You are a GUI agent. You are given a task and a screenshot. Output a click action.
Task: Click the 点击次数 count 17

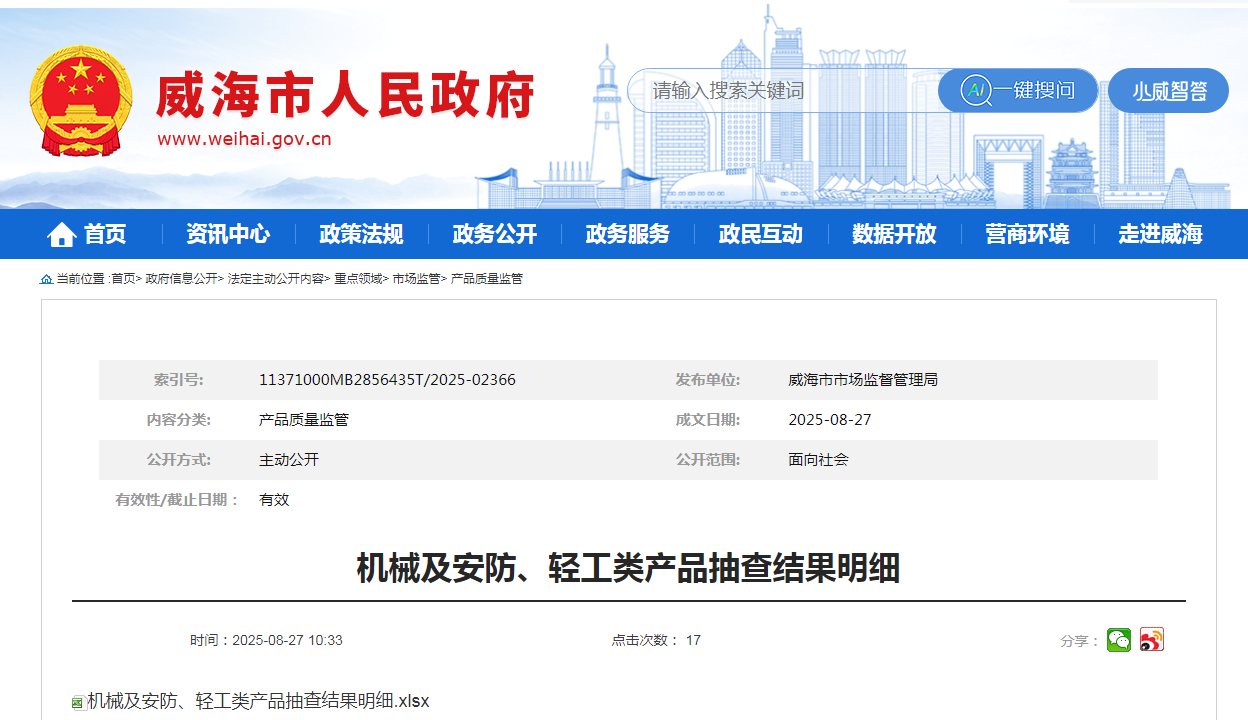tap(693, 640)
